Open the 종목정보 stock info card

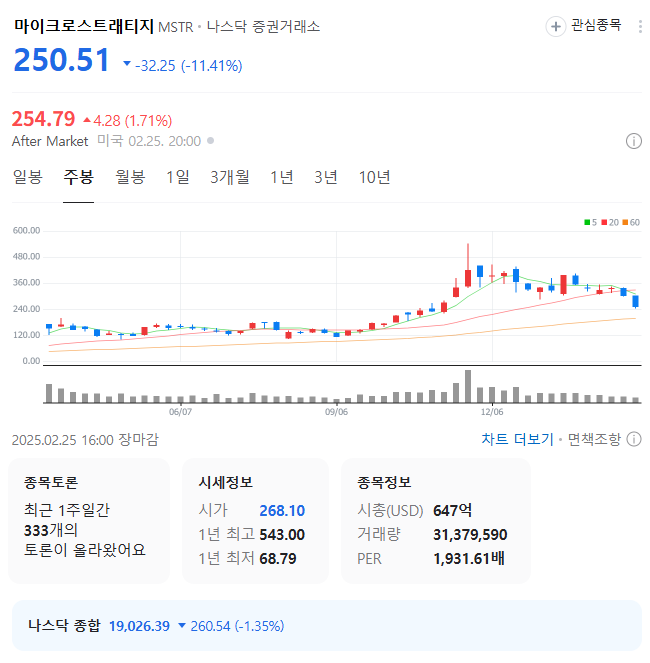coord(436,521)
